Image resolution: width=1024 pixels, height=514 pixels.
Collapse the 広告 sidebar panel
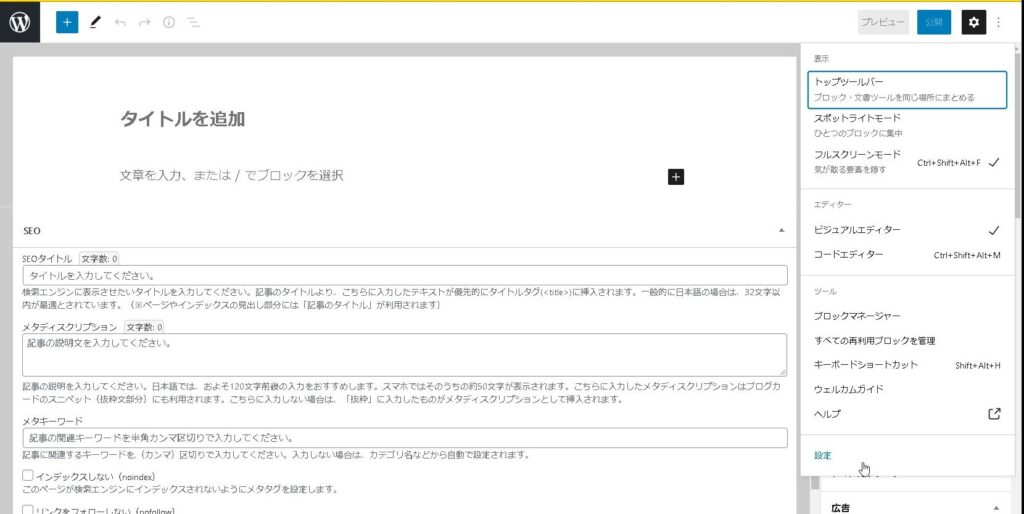[x=998, y=507]
